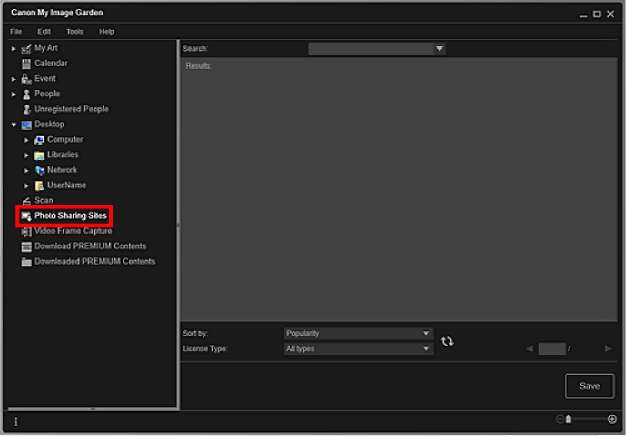Click the Save button
626x436 pixels.
589,386
